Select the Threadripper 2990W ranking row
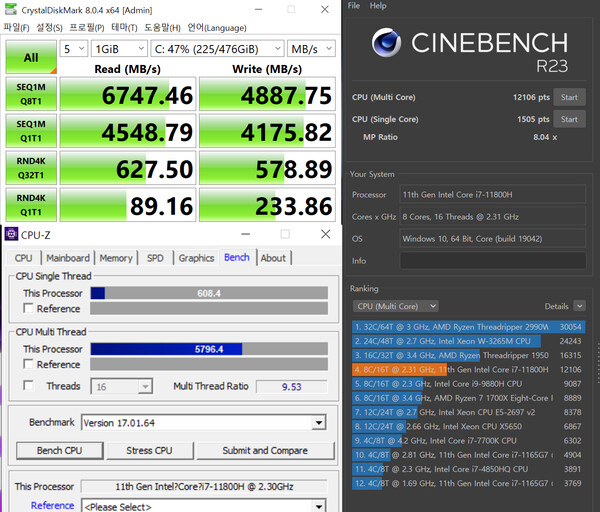Image resolution: width=600 pixels, height=512 pixels. point(468,327)
